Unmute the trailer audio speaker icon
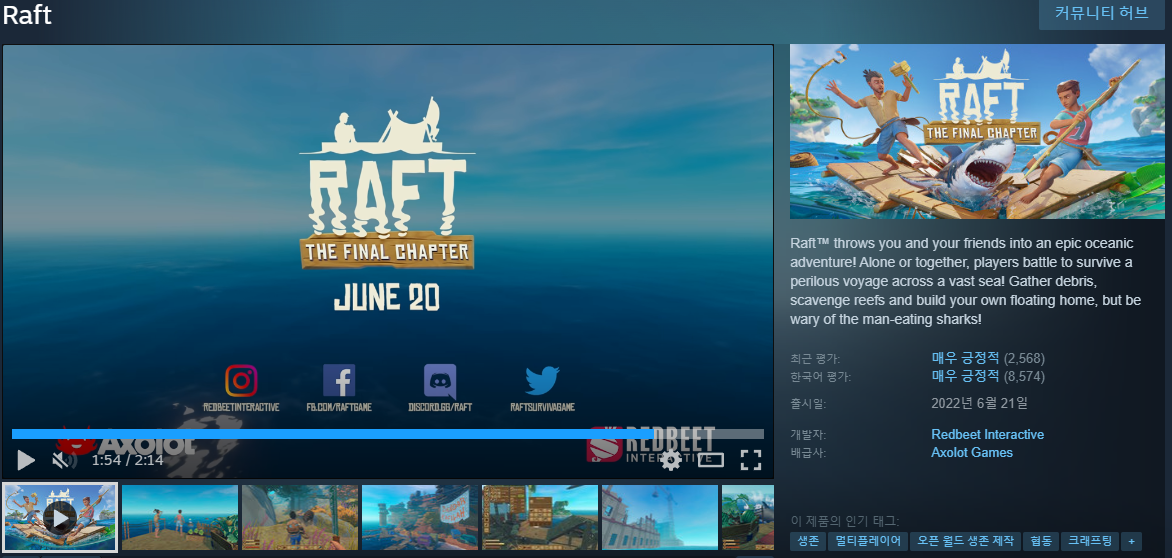1172x558 pixels. coord(60,460)
